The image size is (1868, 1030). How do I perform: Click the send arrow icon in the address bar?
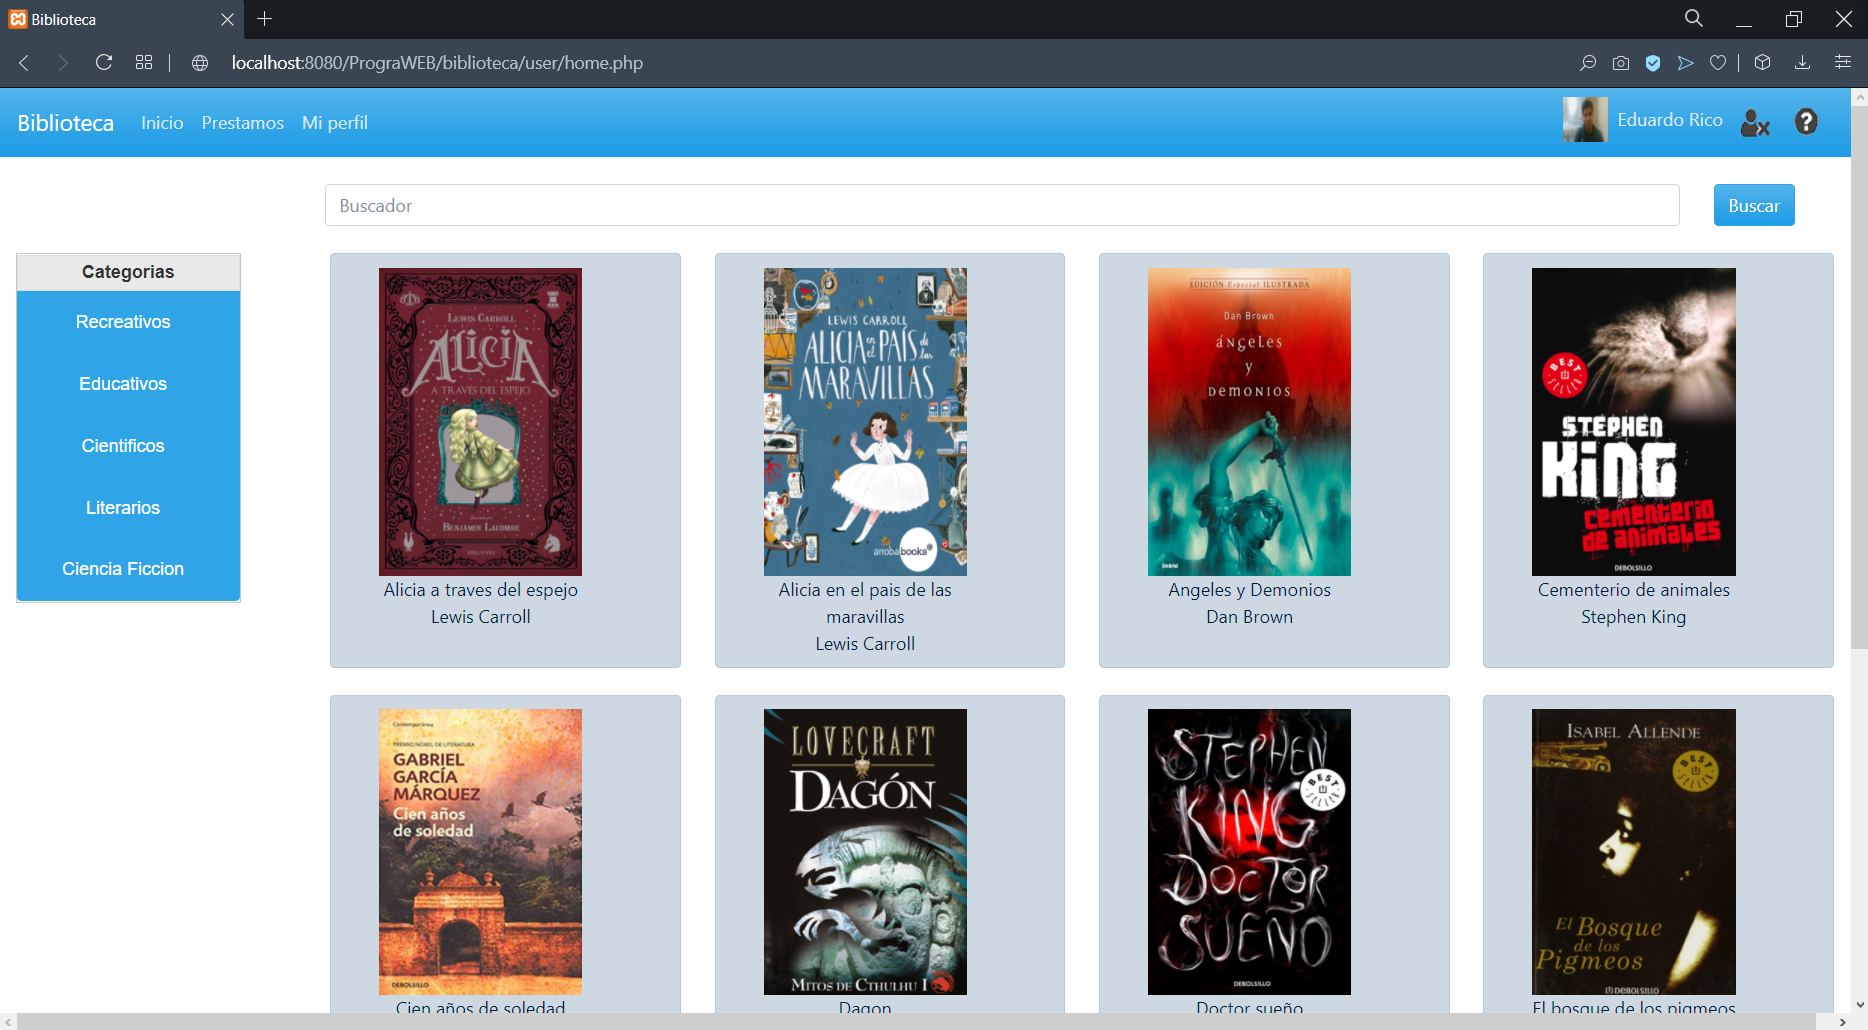click(1685, 63)
